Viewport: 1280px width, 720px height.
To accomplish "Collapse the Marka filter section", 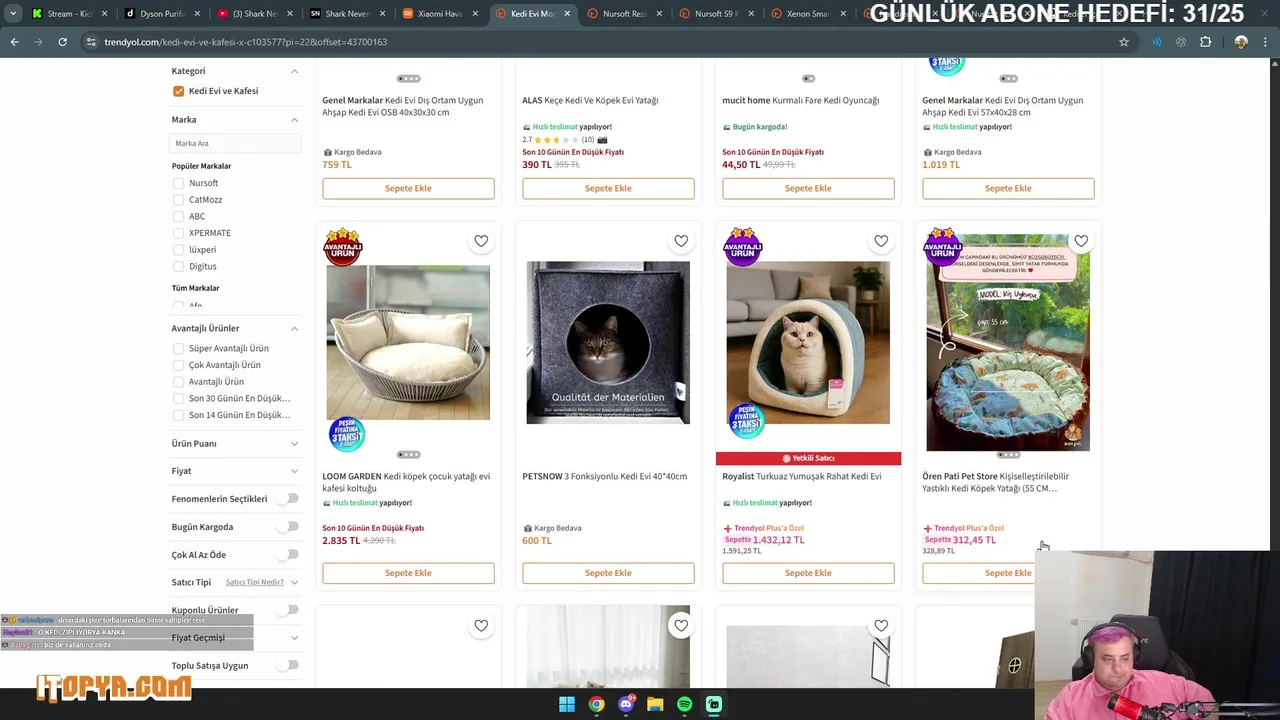I will (x=294, y=120).
